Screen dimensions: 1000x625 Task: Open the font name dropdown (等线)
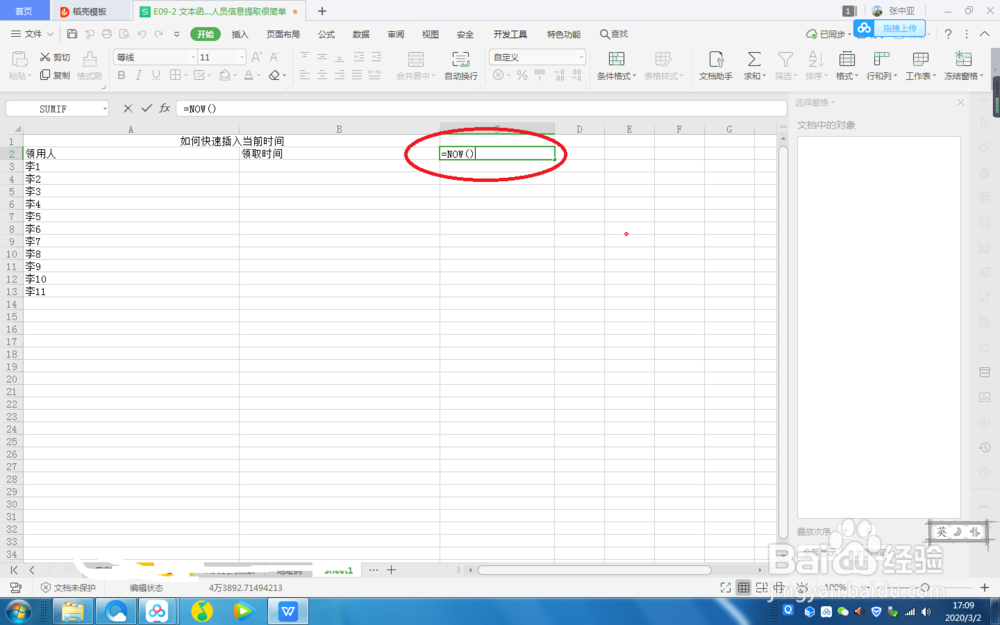(x=193, y=57)
